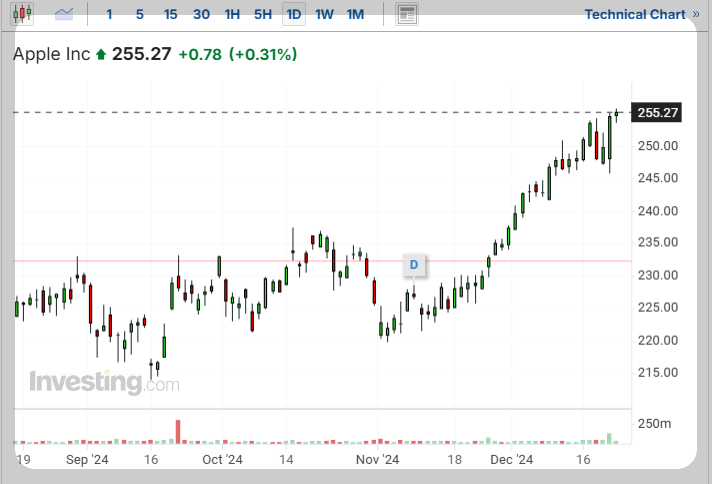Choose the 1H timeframe
The width and height of the screenshot is (712, 484).
pos(232,15)
